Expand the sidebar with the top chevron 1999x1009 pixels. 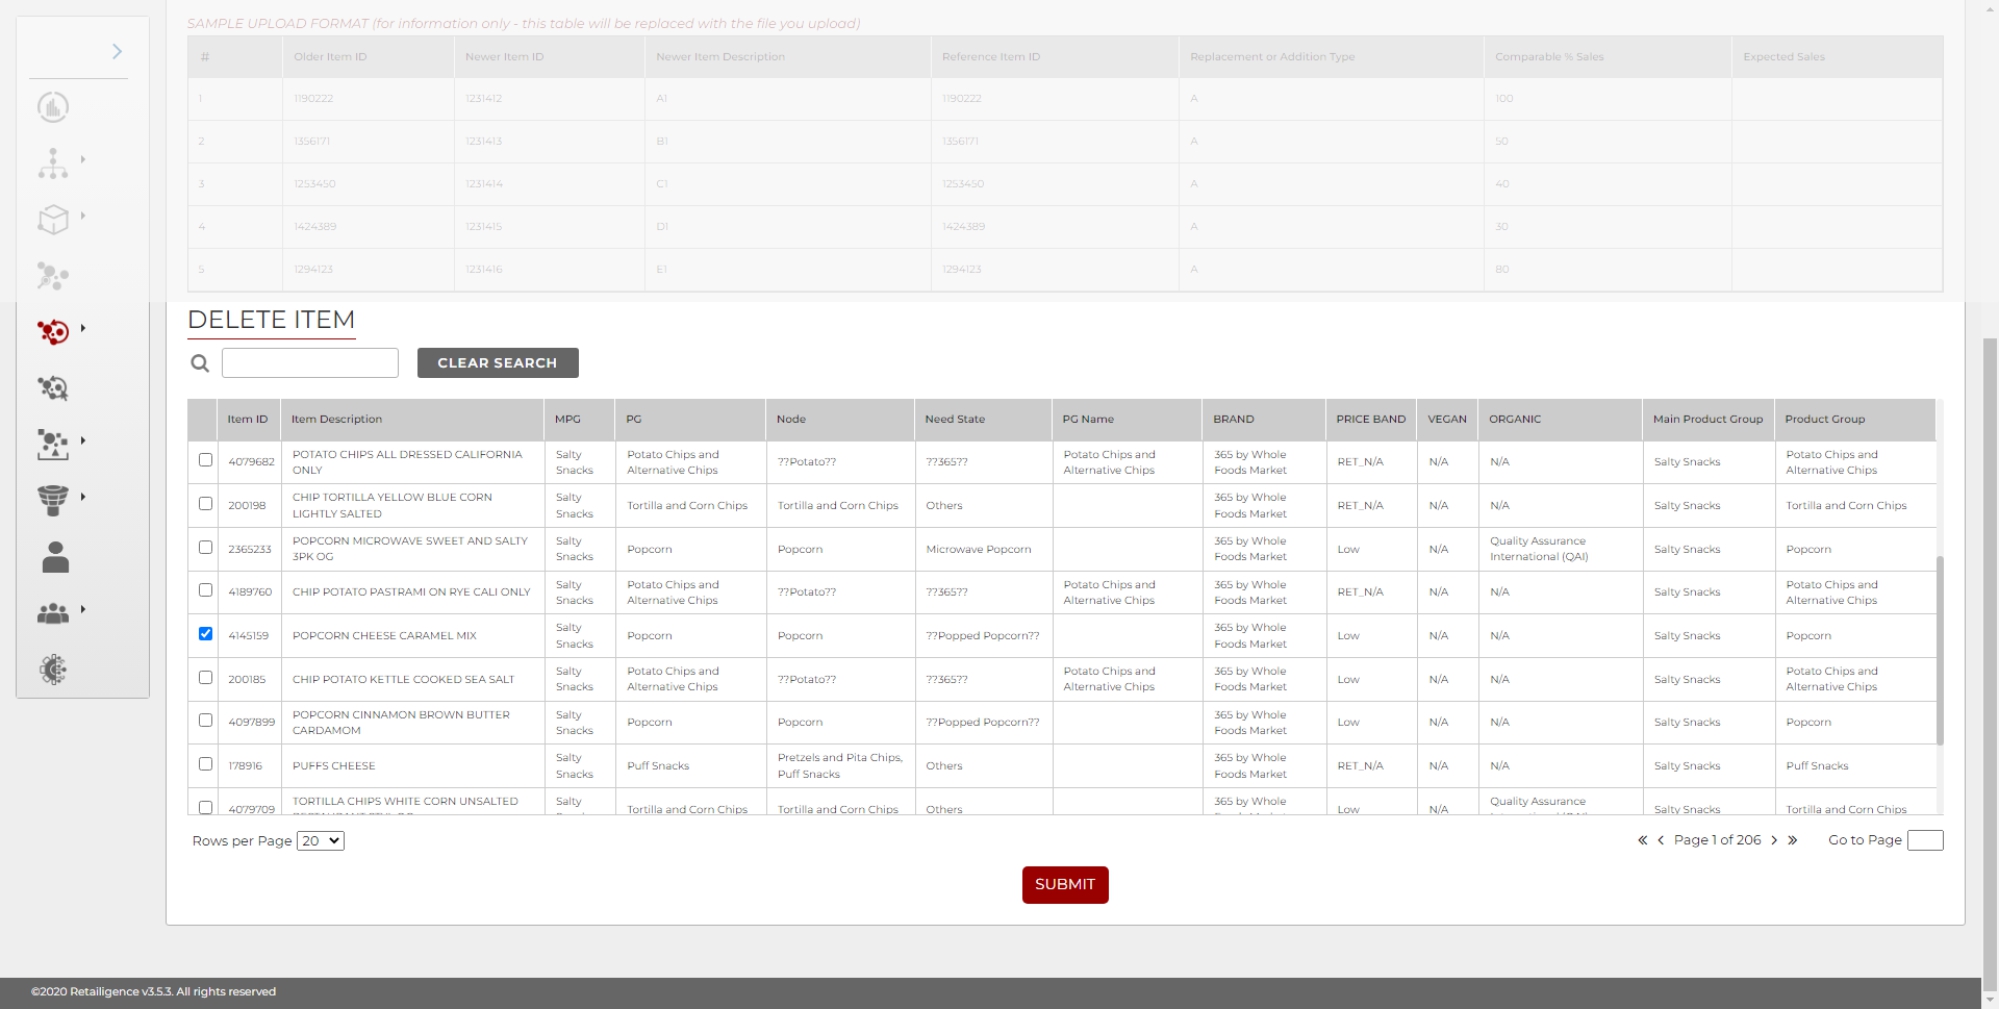(x=117, y=52)
